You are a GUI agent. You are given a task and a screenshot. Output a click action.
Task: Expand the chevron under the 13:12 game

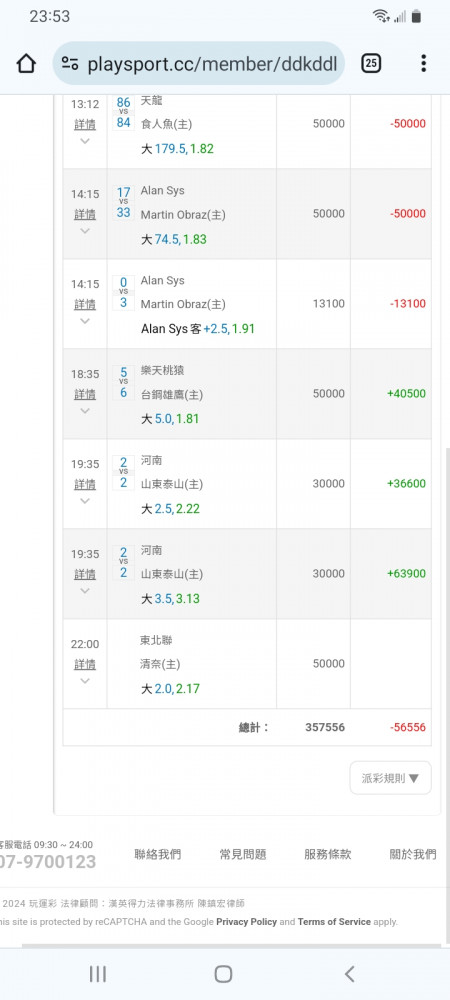pyautogui.click(x=85, y=141)
